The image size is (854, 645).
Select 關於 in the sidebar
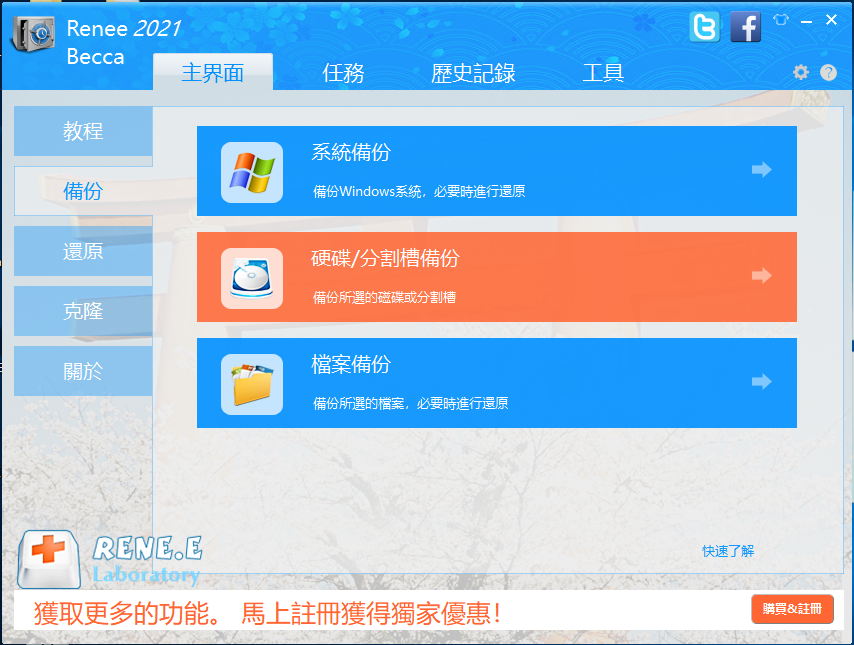(x=83, y=371)
